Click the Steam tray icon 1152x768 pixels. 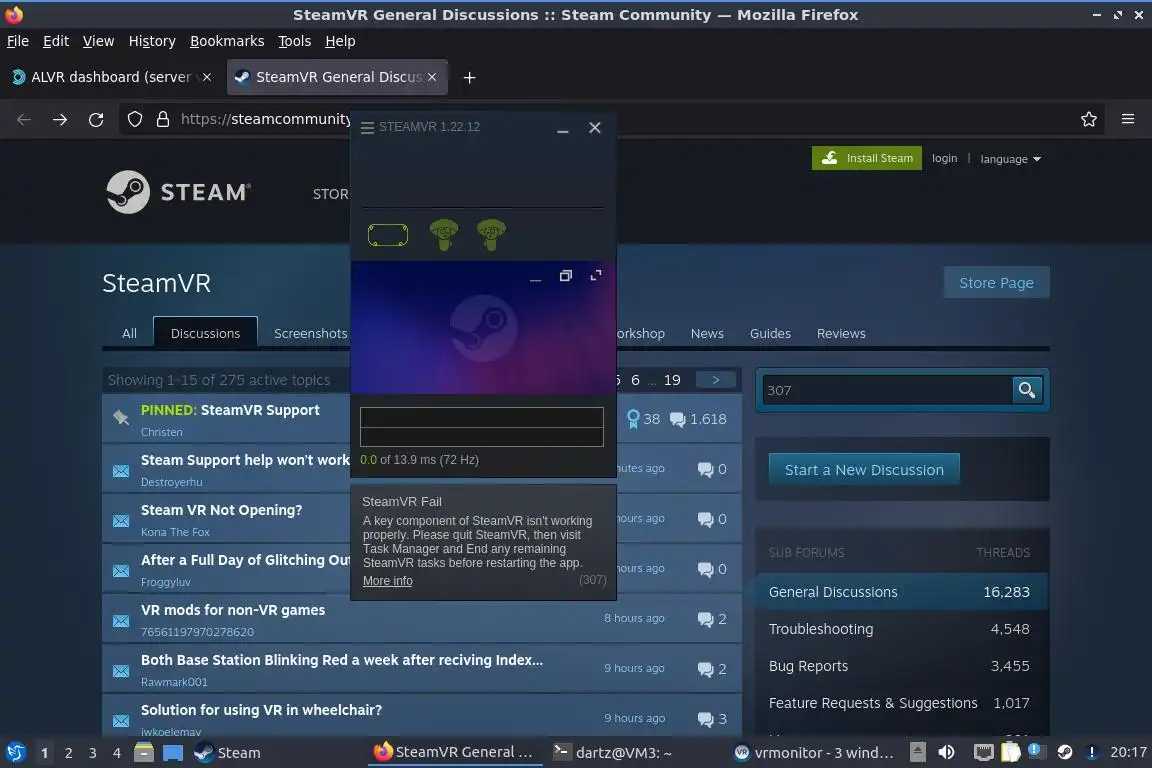tap(1065, 752)
